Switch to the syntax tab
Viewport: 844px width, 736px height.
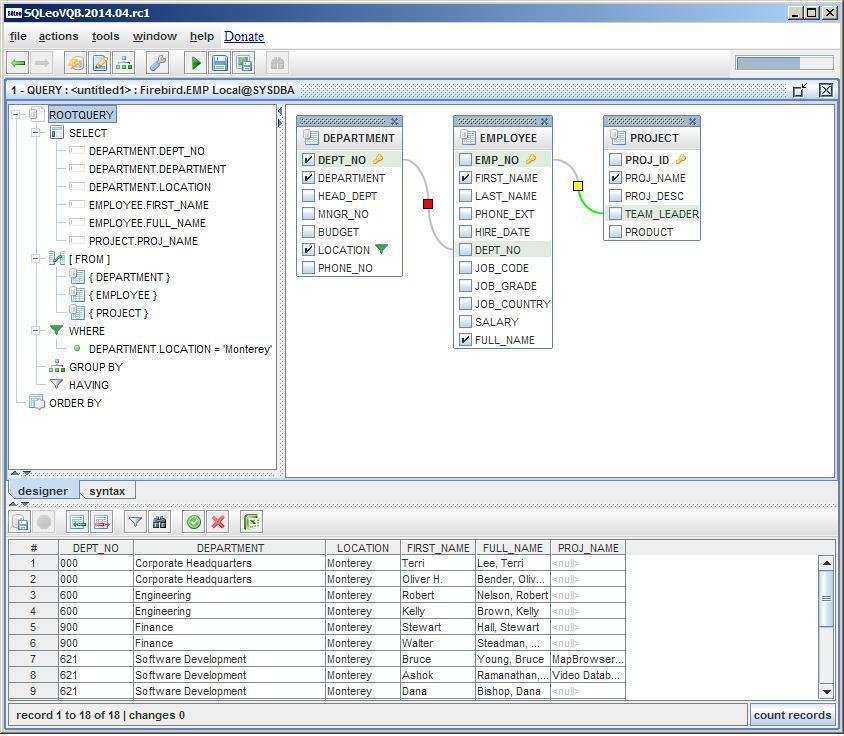107,490
